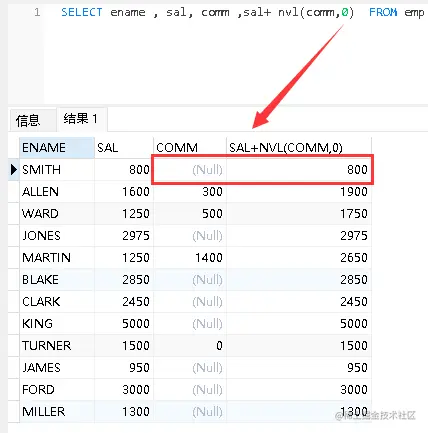Screen dimensions: 428x433
Task: Click the FROM keyword in the query
Action: [383, 12]
